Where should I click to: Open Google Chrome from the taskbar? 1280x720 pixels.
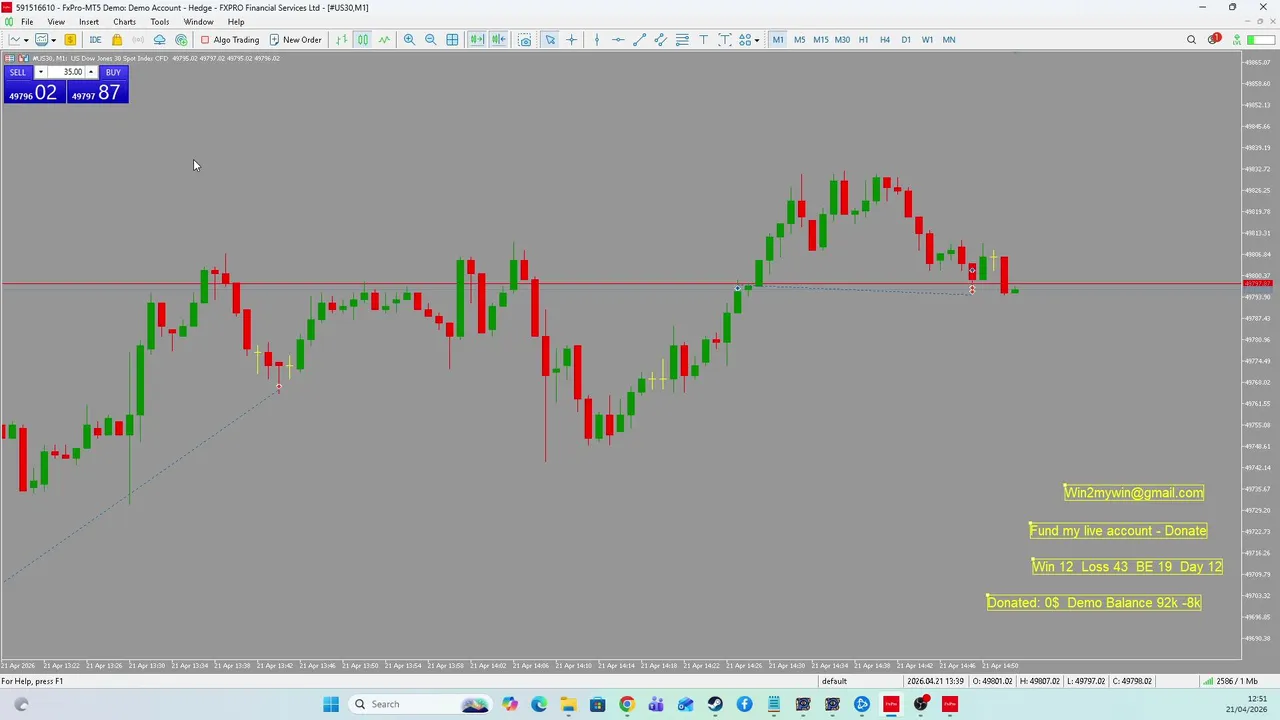click(626, 704)
